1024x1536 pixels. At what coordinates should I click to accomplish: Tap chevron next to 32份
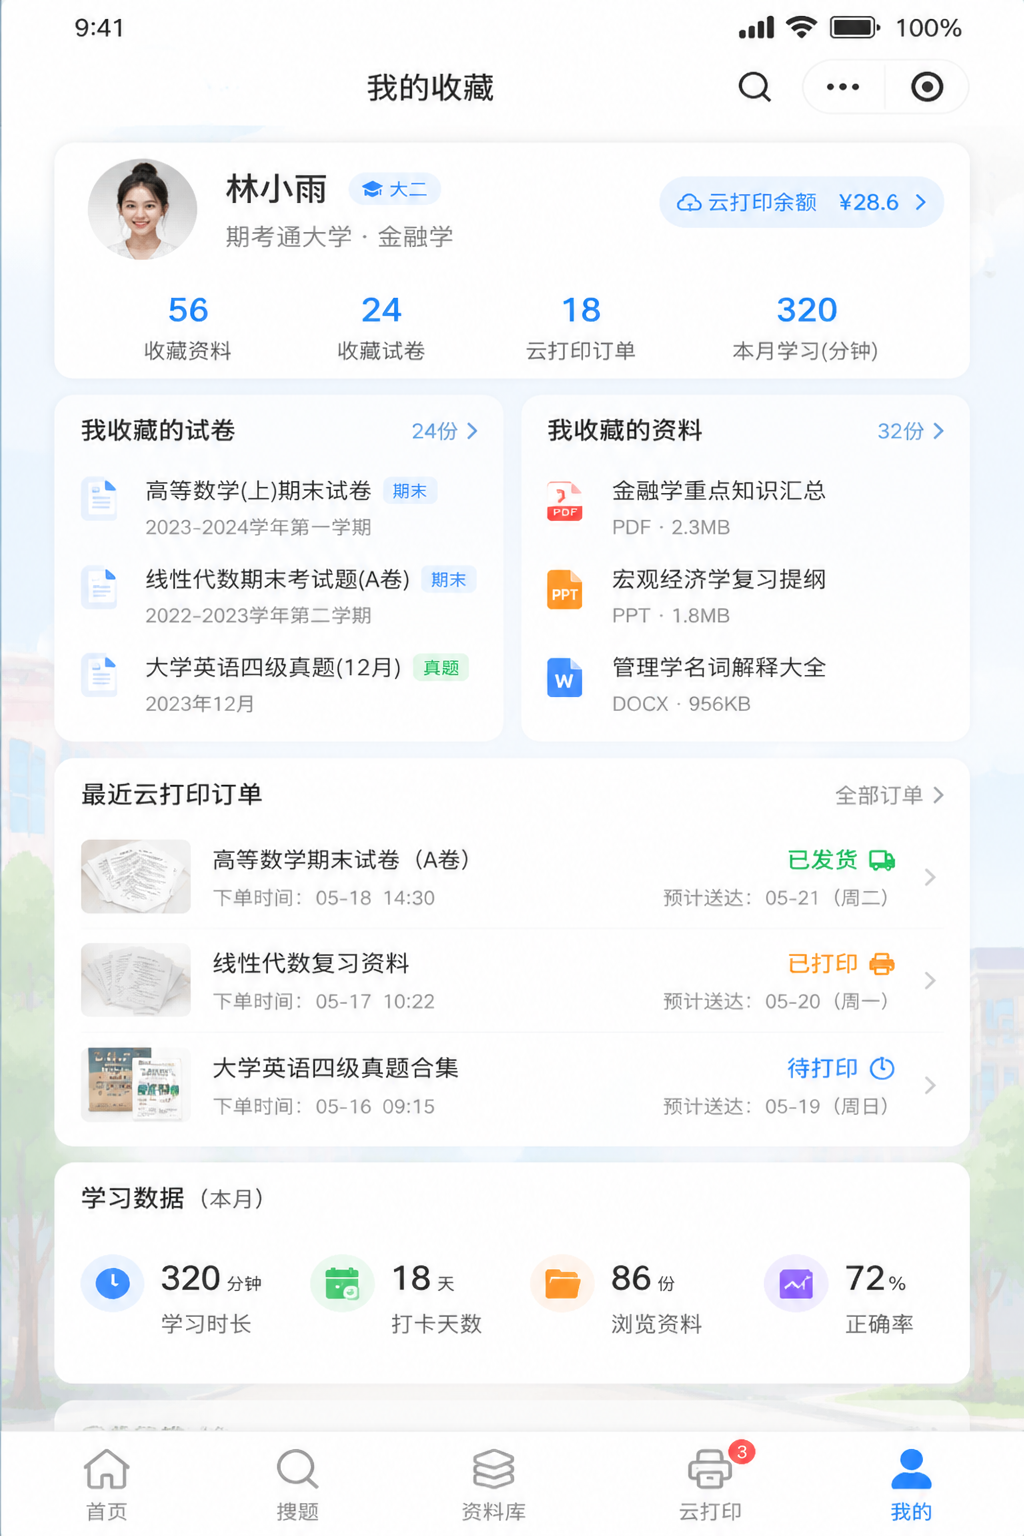click(938, 431)
